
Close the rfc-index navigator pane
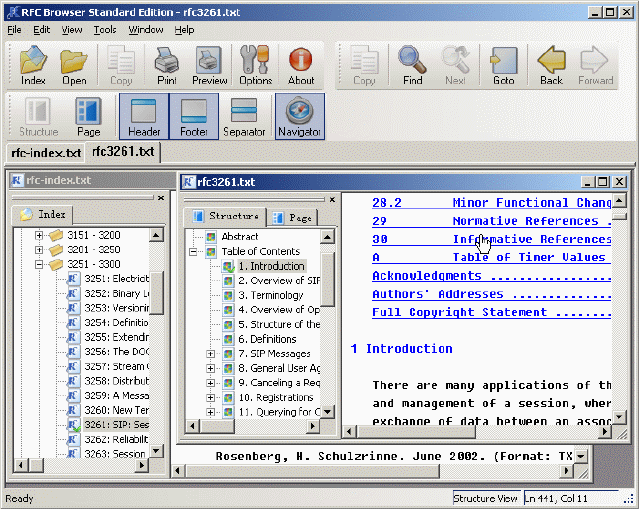pos(161,198)
